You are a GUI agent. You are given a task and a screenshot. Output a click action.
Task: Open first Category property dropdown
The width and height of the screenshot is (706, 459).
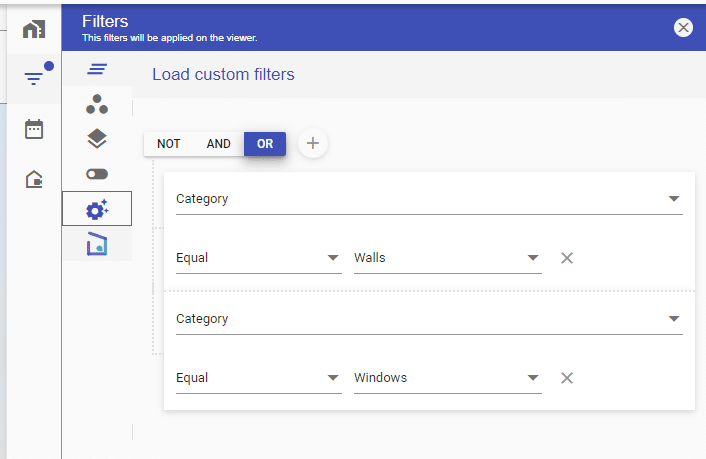click(x=429, y=199)
